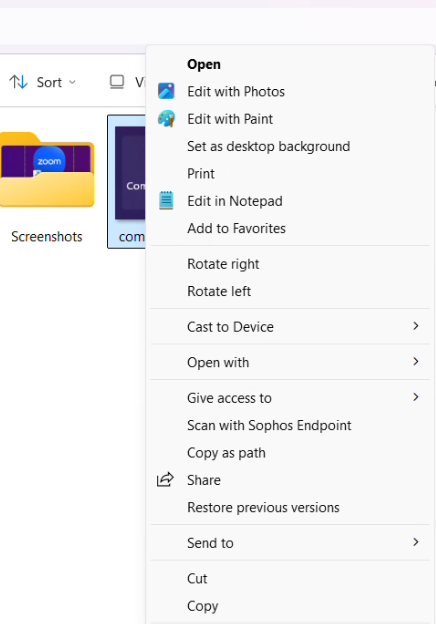436x624 pixels.
Task: Expand the Cast to Device submenu arrow
Action: (x=416, y=326)
